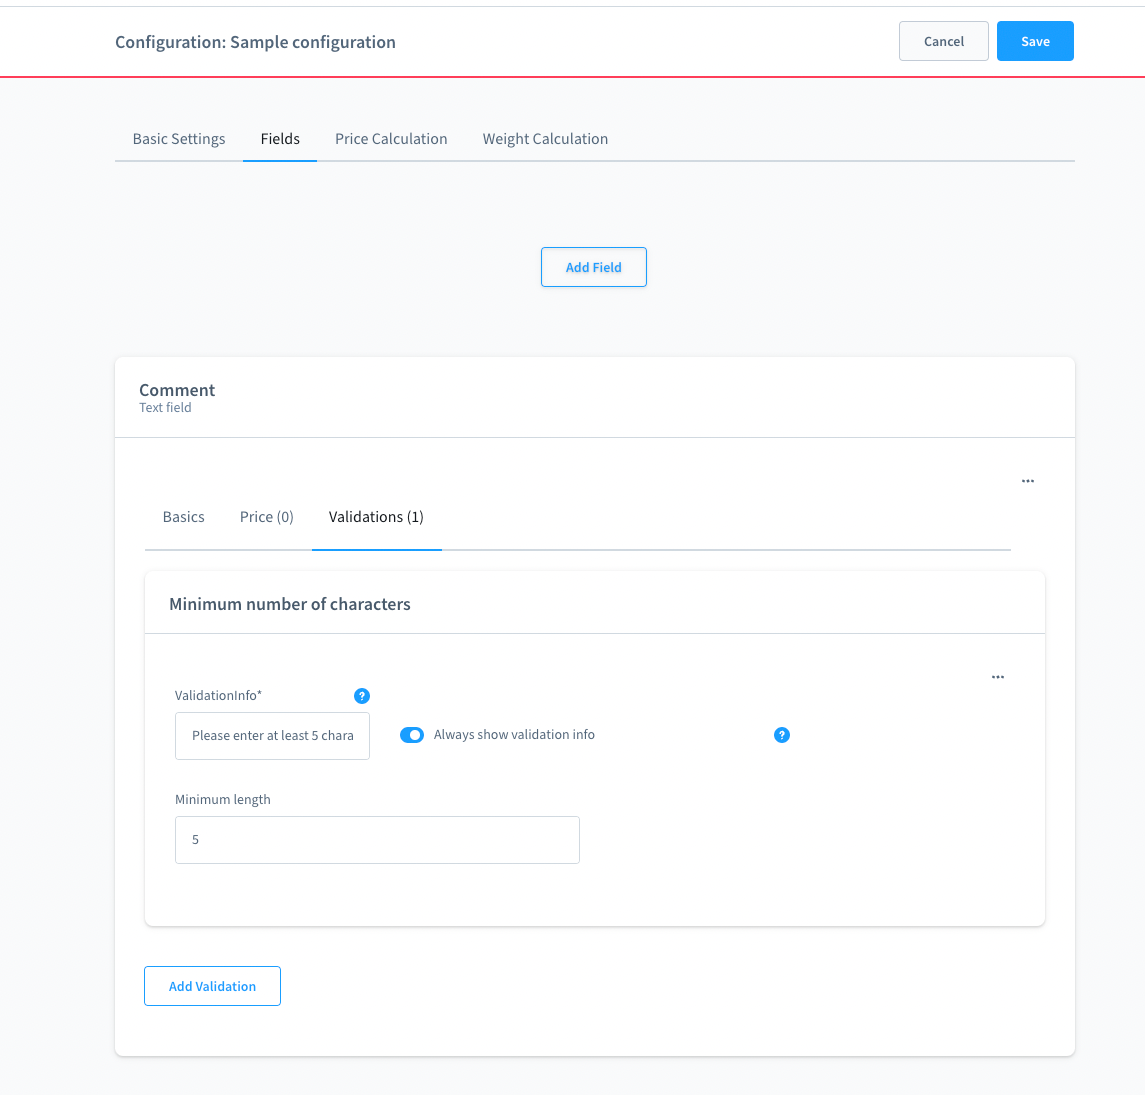Select the Fields tab
The image size is (1145, 1095).
[x=280, y=139]
